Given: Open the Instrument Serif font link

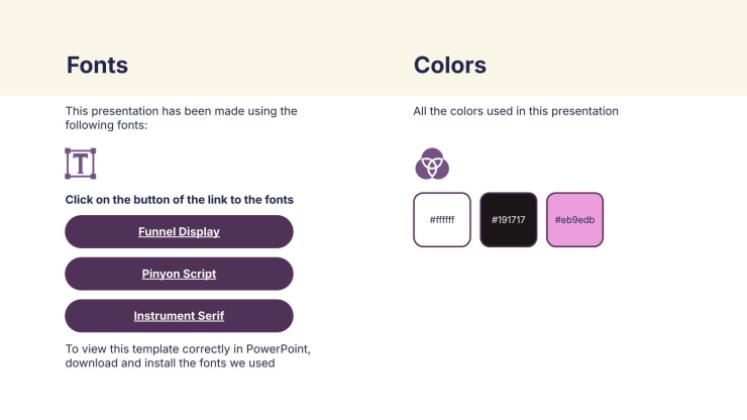Looking at the screenshot, I should click(179, 316).
